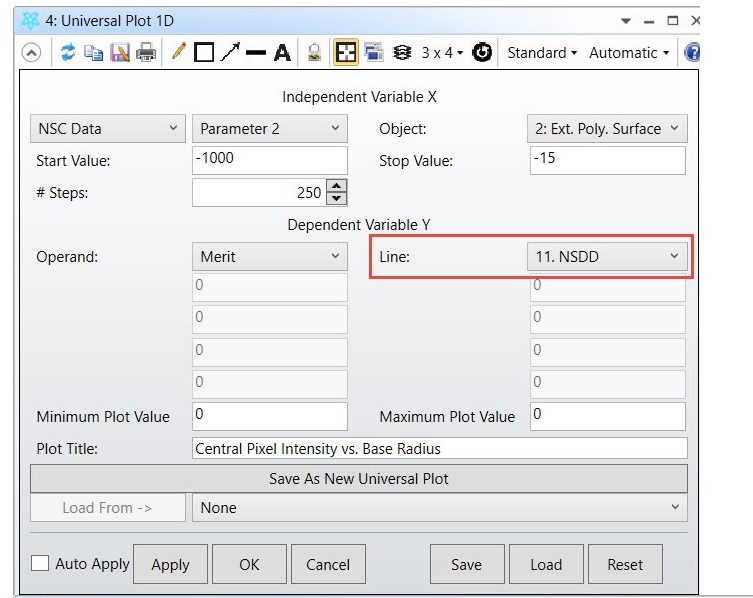Toggle the highlighted active cursor icon
This screenshot has height=598, width=753.
(346, 52)
